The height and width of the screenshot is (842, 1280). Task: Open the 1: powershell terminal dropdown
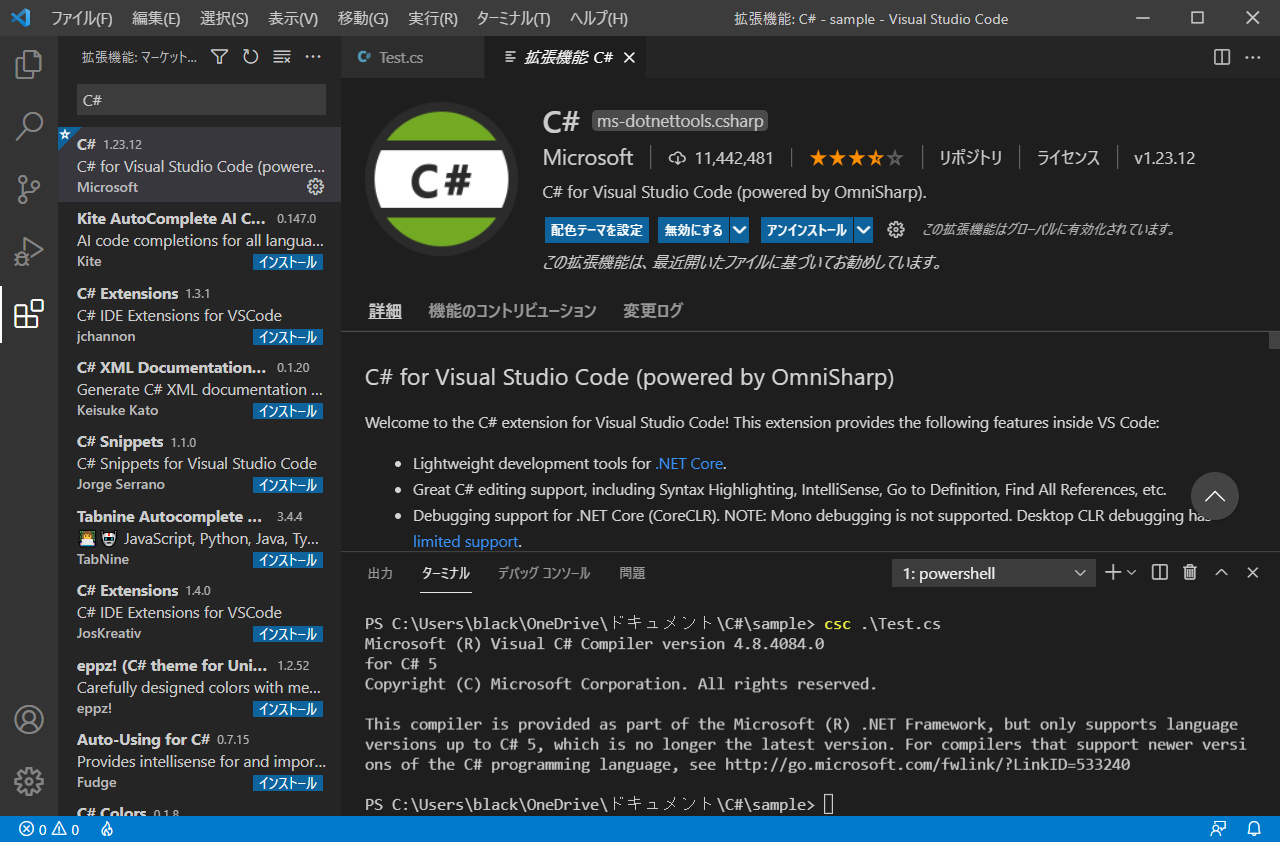click(992, 572)
